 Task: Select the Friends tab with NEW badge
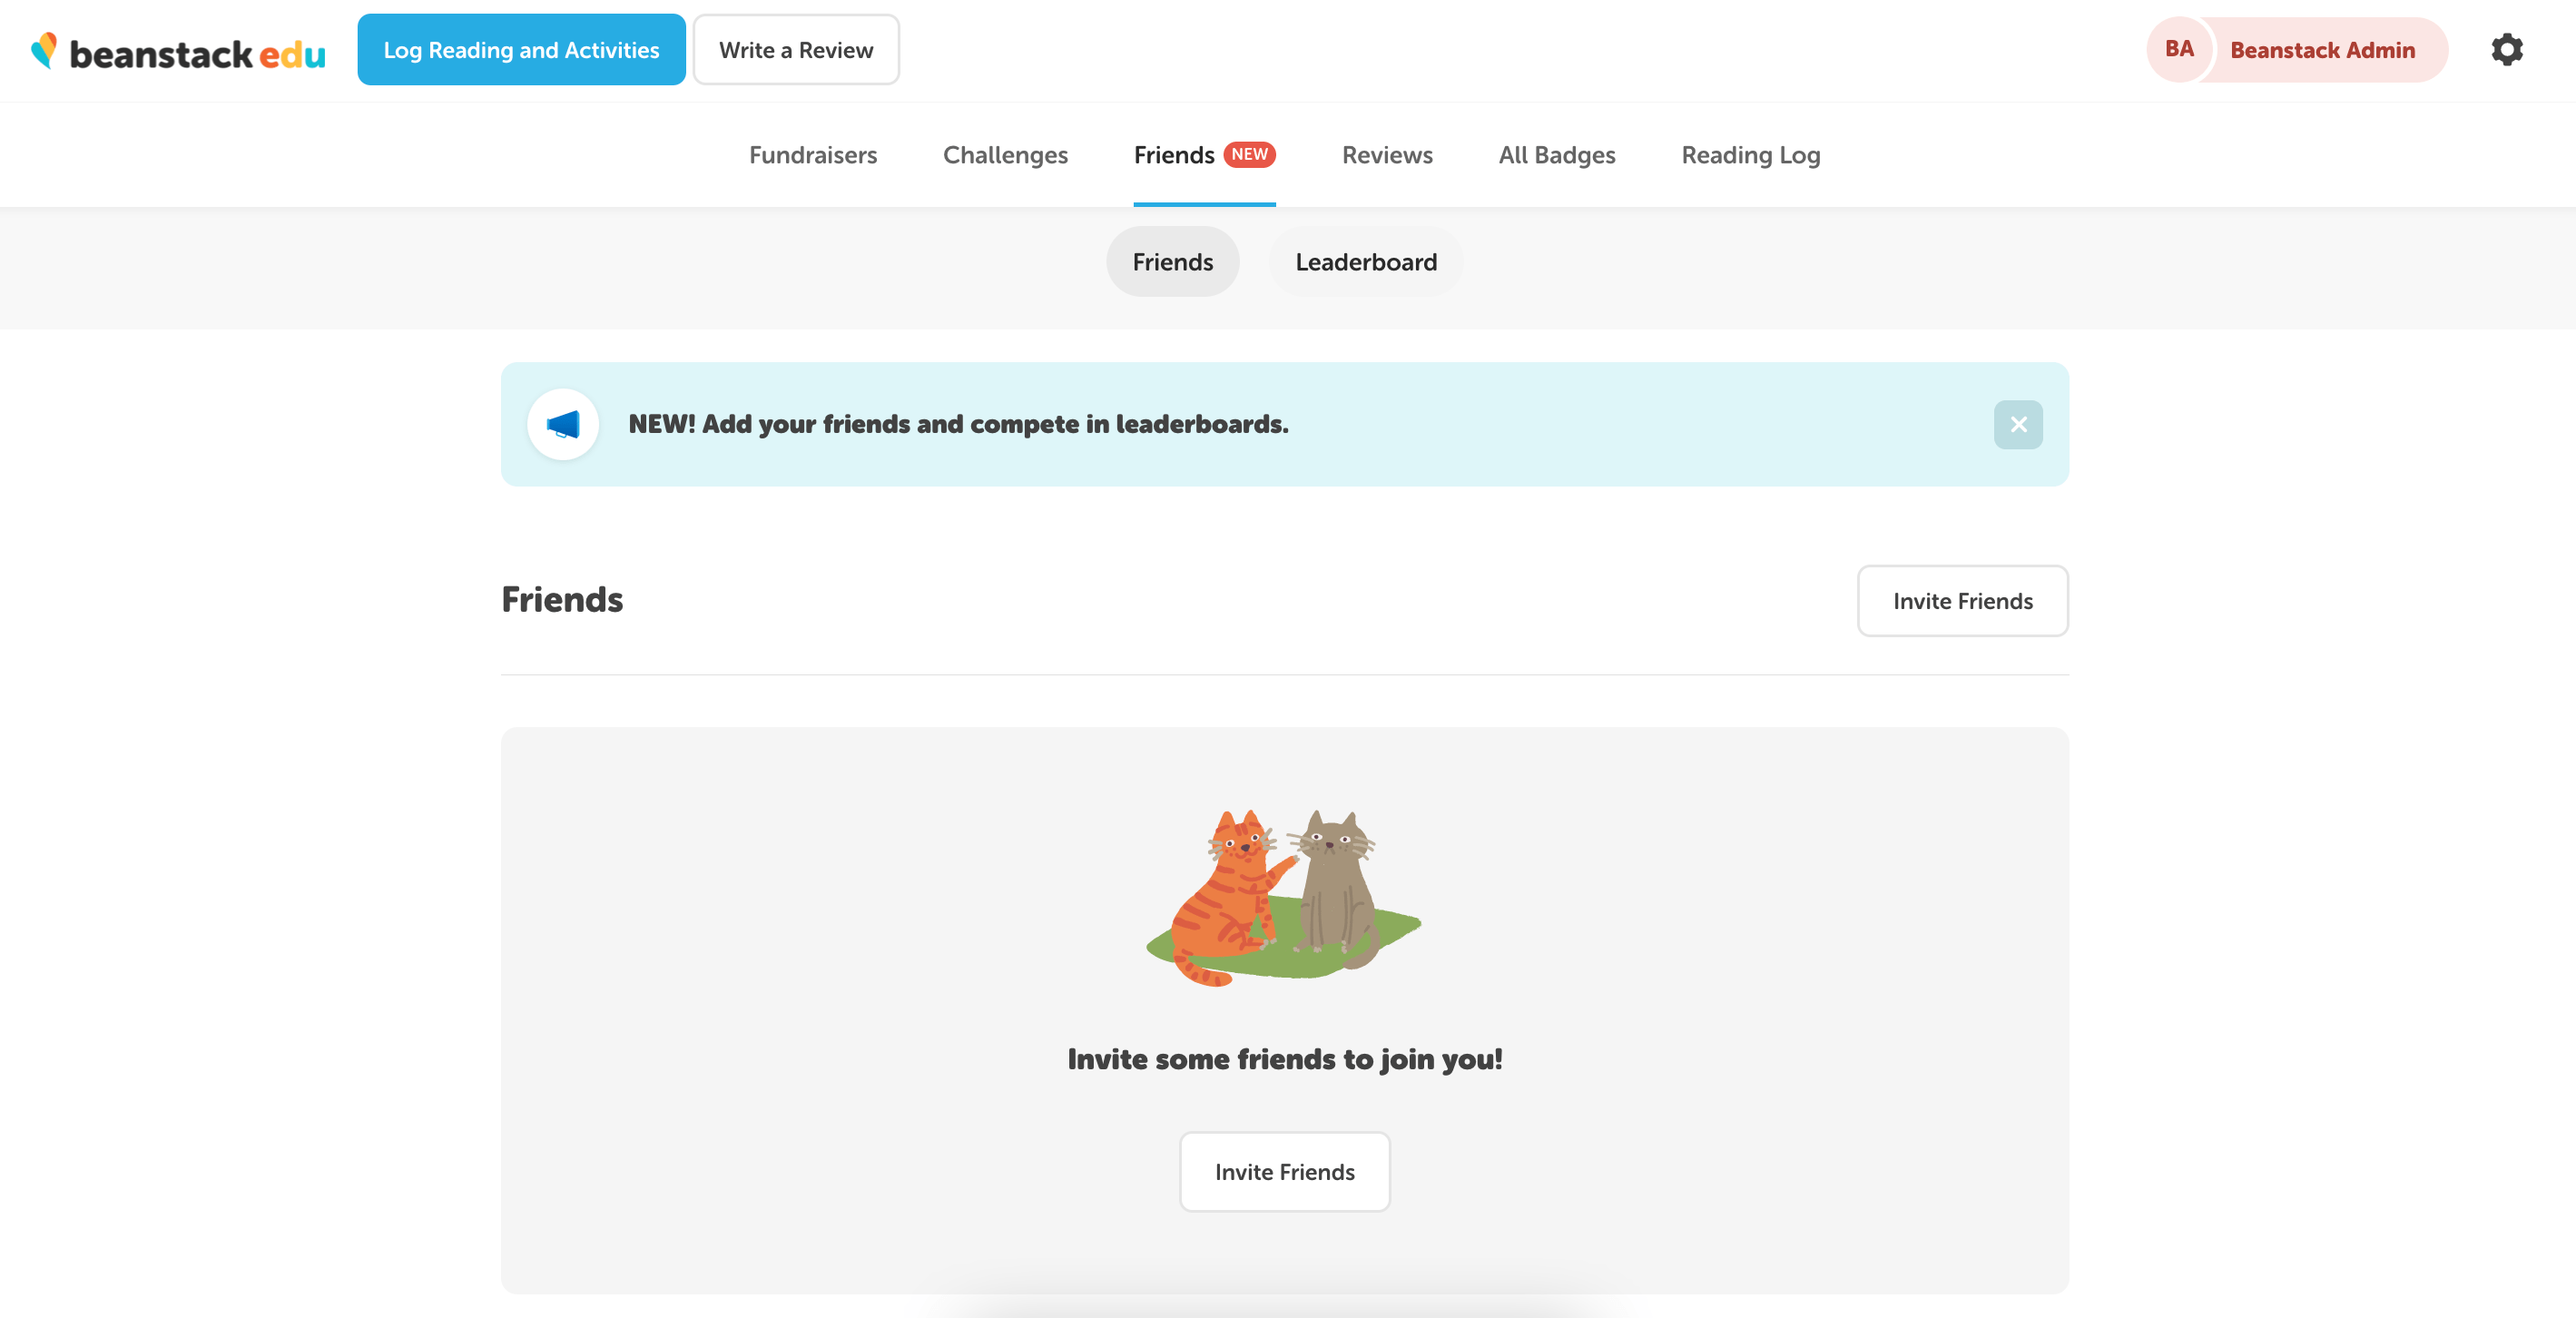pyautogui.click(x=1203, y=155)
